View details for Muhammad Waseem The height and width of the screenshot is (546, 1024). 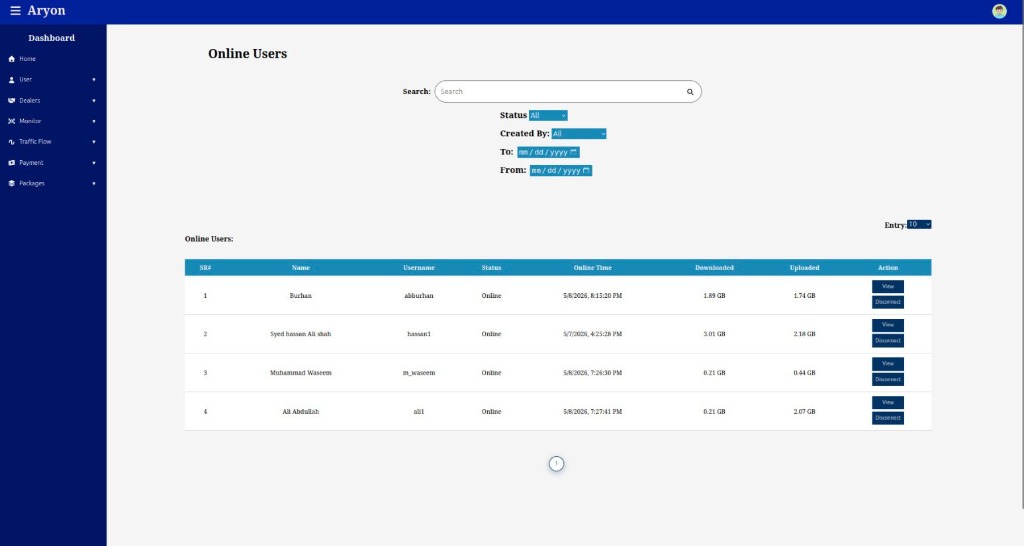pos(888,364)
